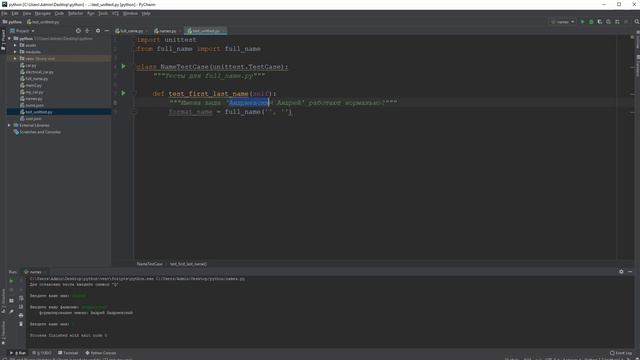Screen dimensions: 640x360
Task: Collapse the python root project folder
Action: 9,38
